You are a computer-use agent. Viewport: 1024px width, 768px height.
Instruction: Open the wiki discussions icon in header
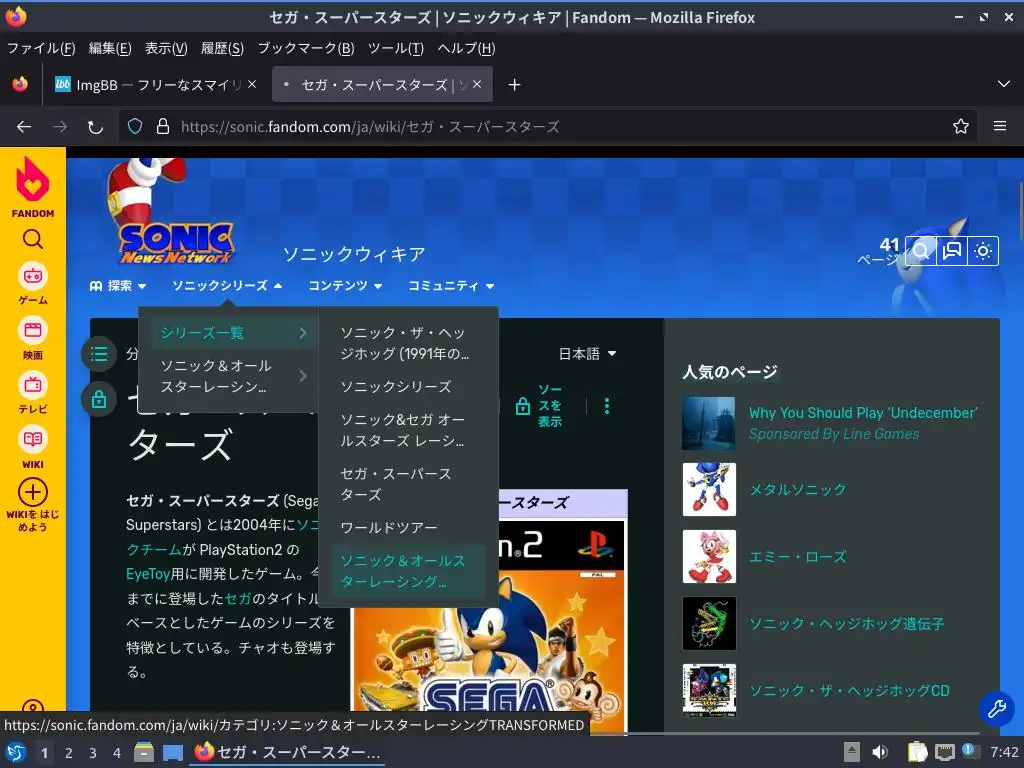pos(952,251)
